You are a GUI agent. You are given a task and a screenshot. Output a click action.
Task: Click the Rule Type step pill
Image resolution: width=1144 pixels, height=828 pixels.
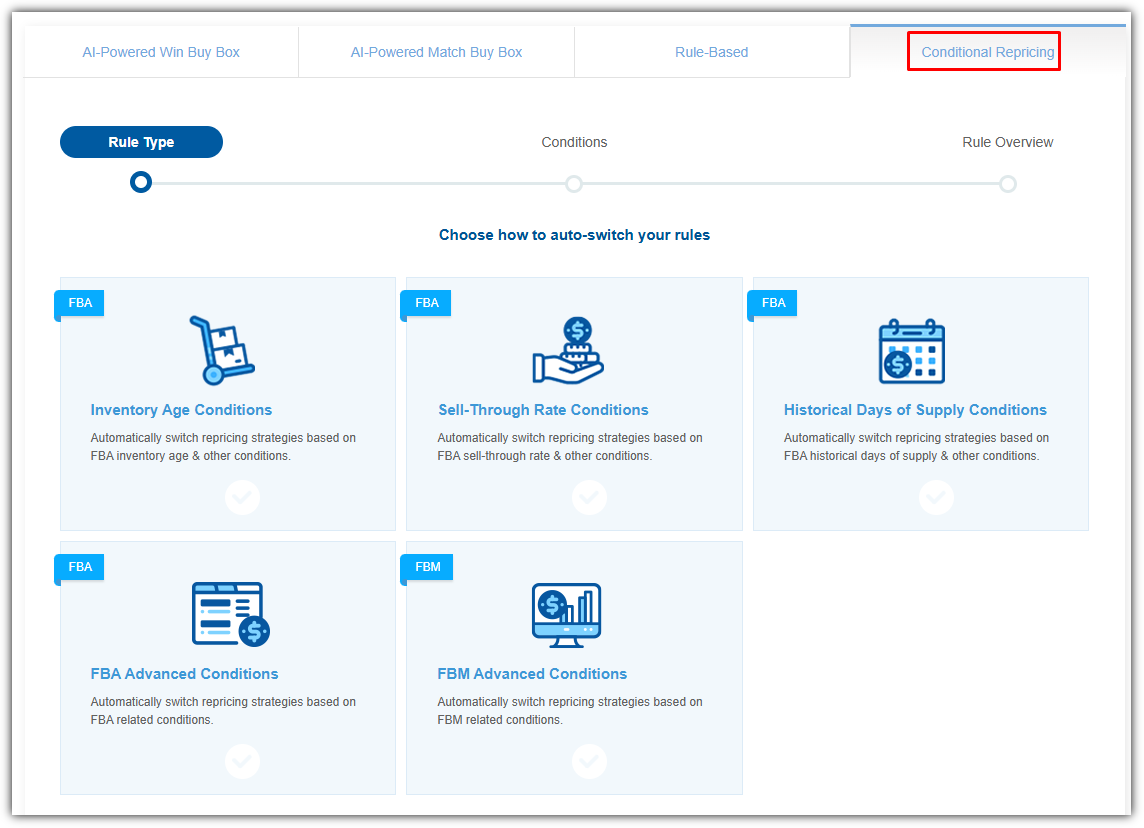point(141,142)
